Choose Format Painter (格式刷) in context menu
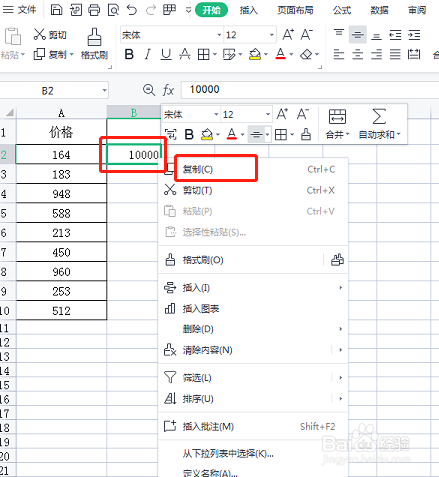Screen dimensions: 439x477 [240, 260]
